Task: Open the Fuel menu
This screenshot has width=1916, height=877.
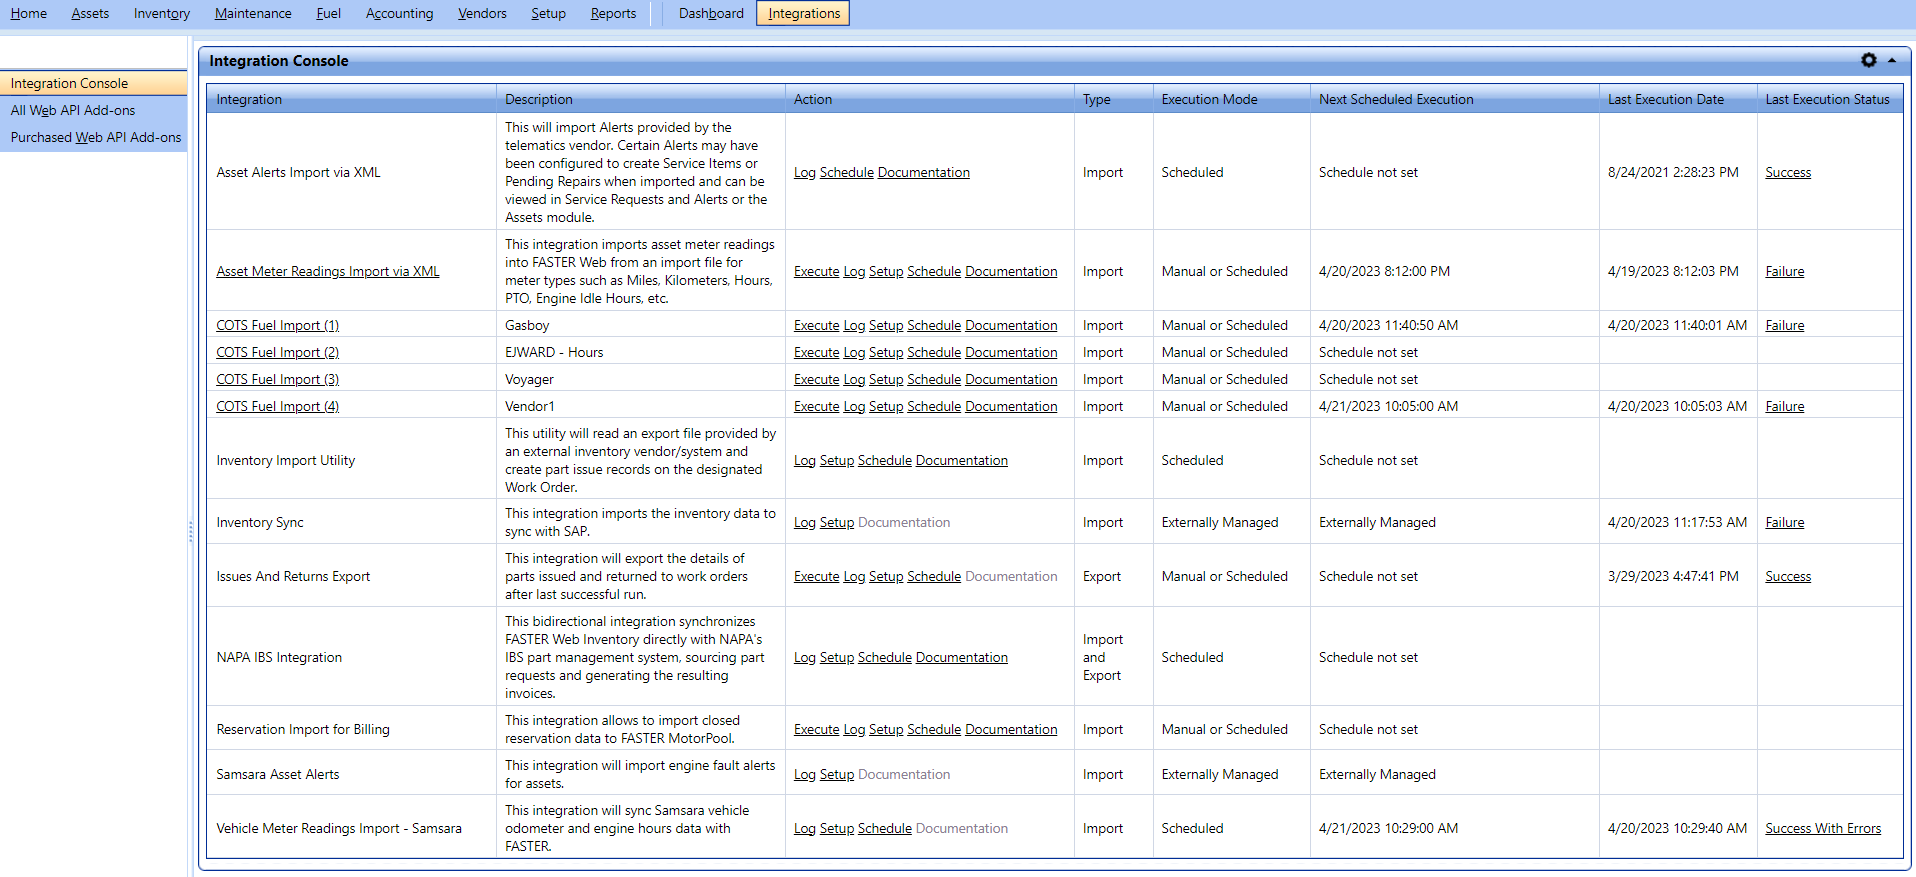Action: (x=329, y=13)
